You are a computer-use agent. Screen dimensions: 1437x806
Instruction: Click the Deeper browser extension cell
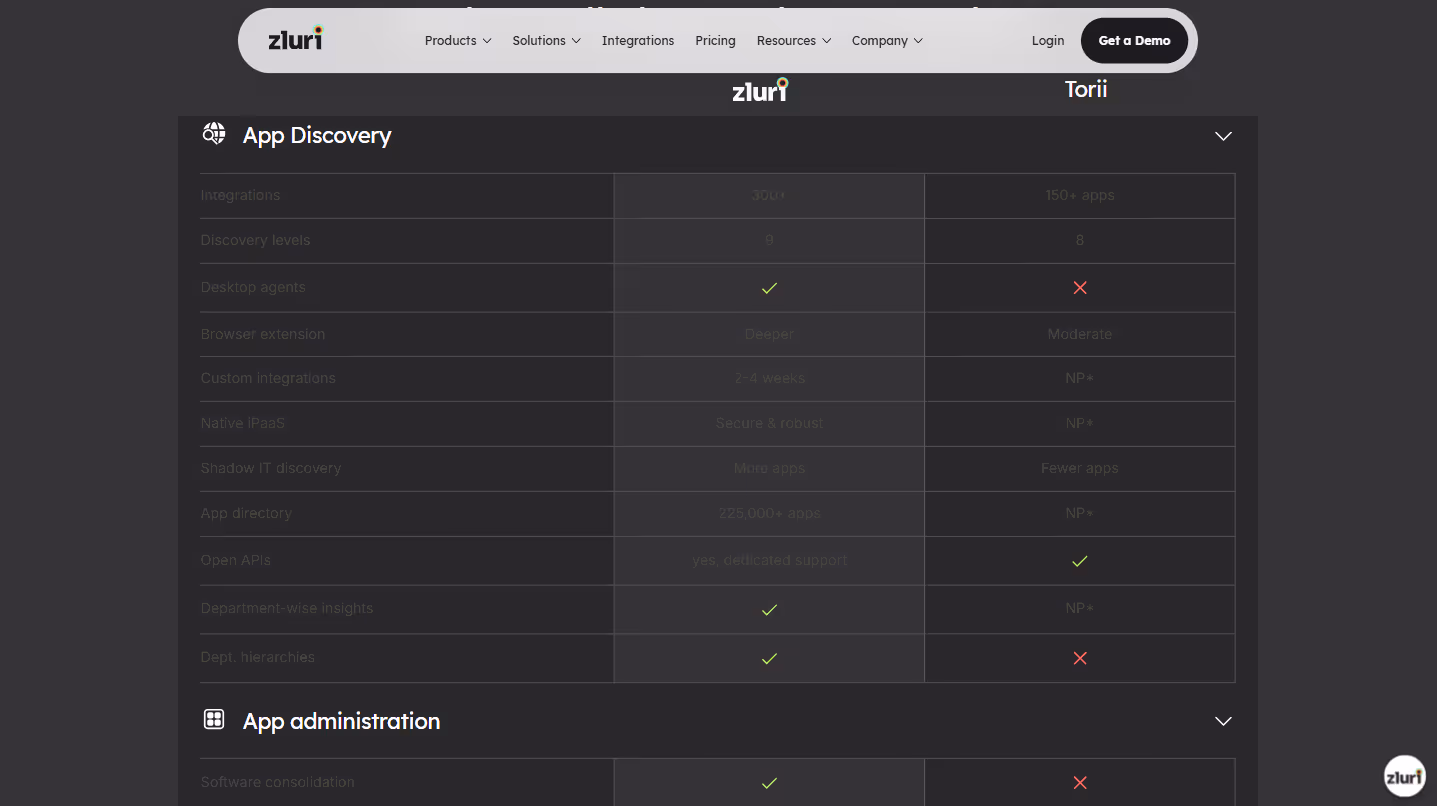pyautogui.click(x=769, y=334)
